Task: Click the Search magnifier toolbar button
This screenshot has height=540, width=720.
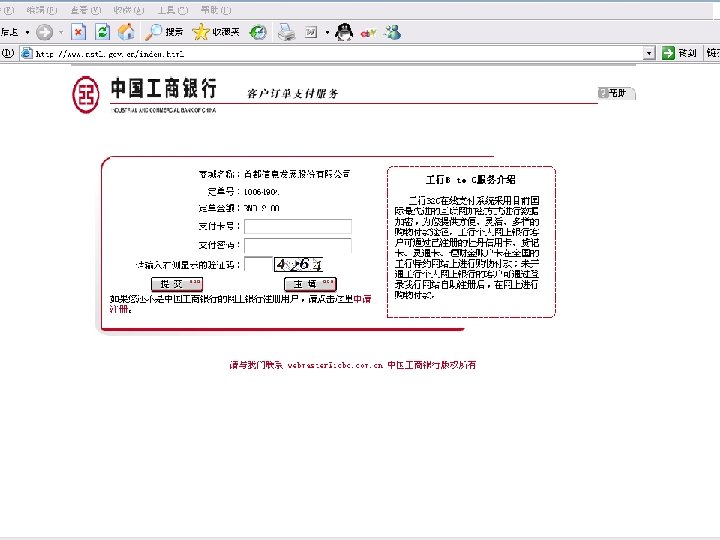Action: (x=163, y=32)
